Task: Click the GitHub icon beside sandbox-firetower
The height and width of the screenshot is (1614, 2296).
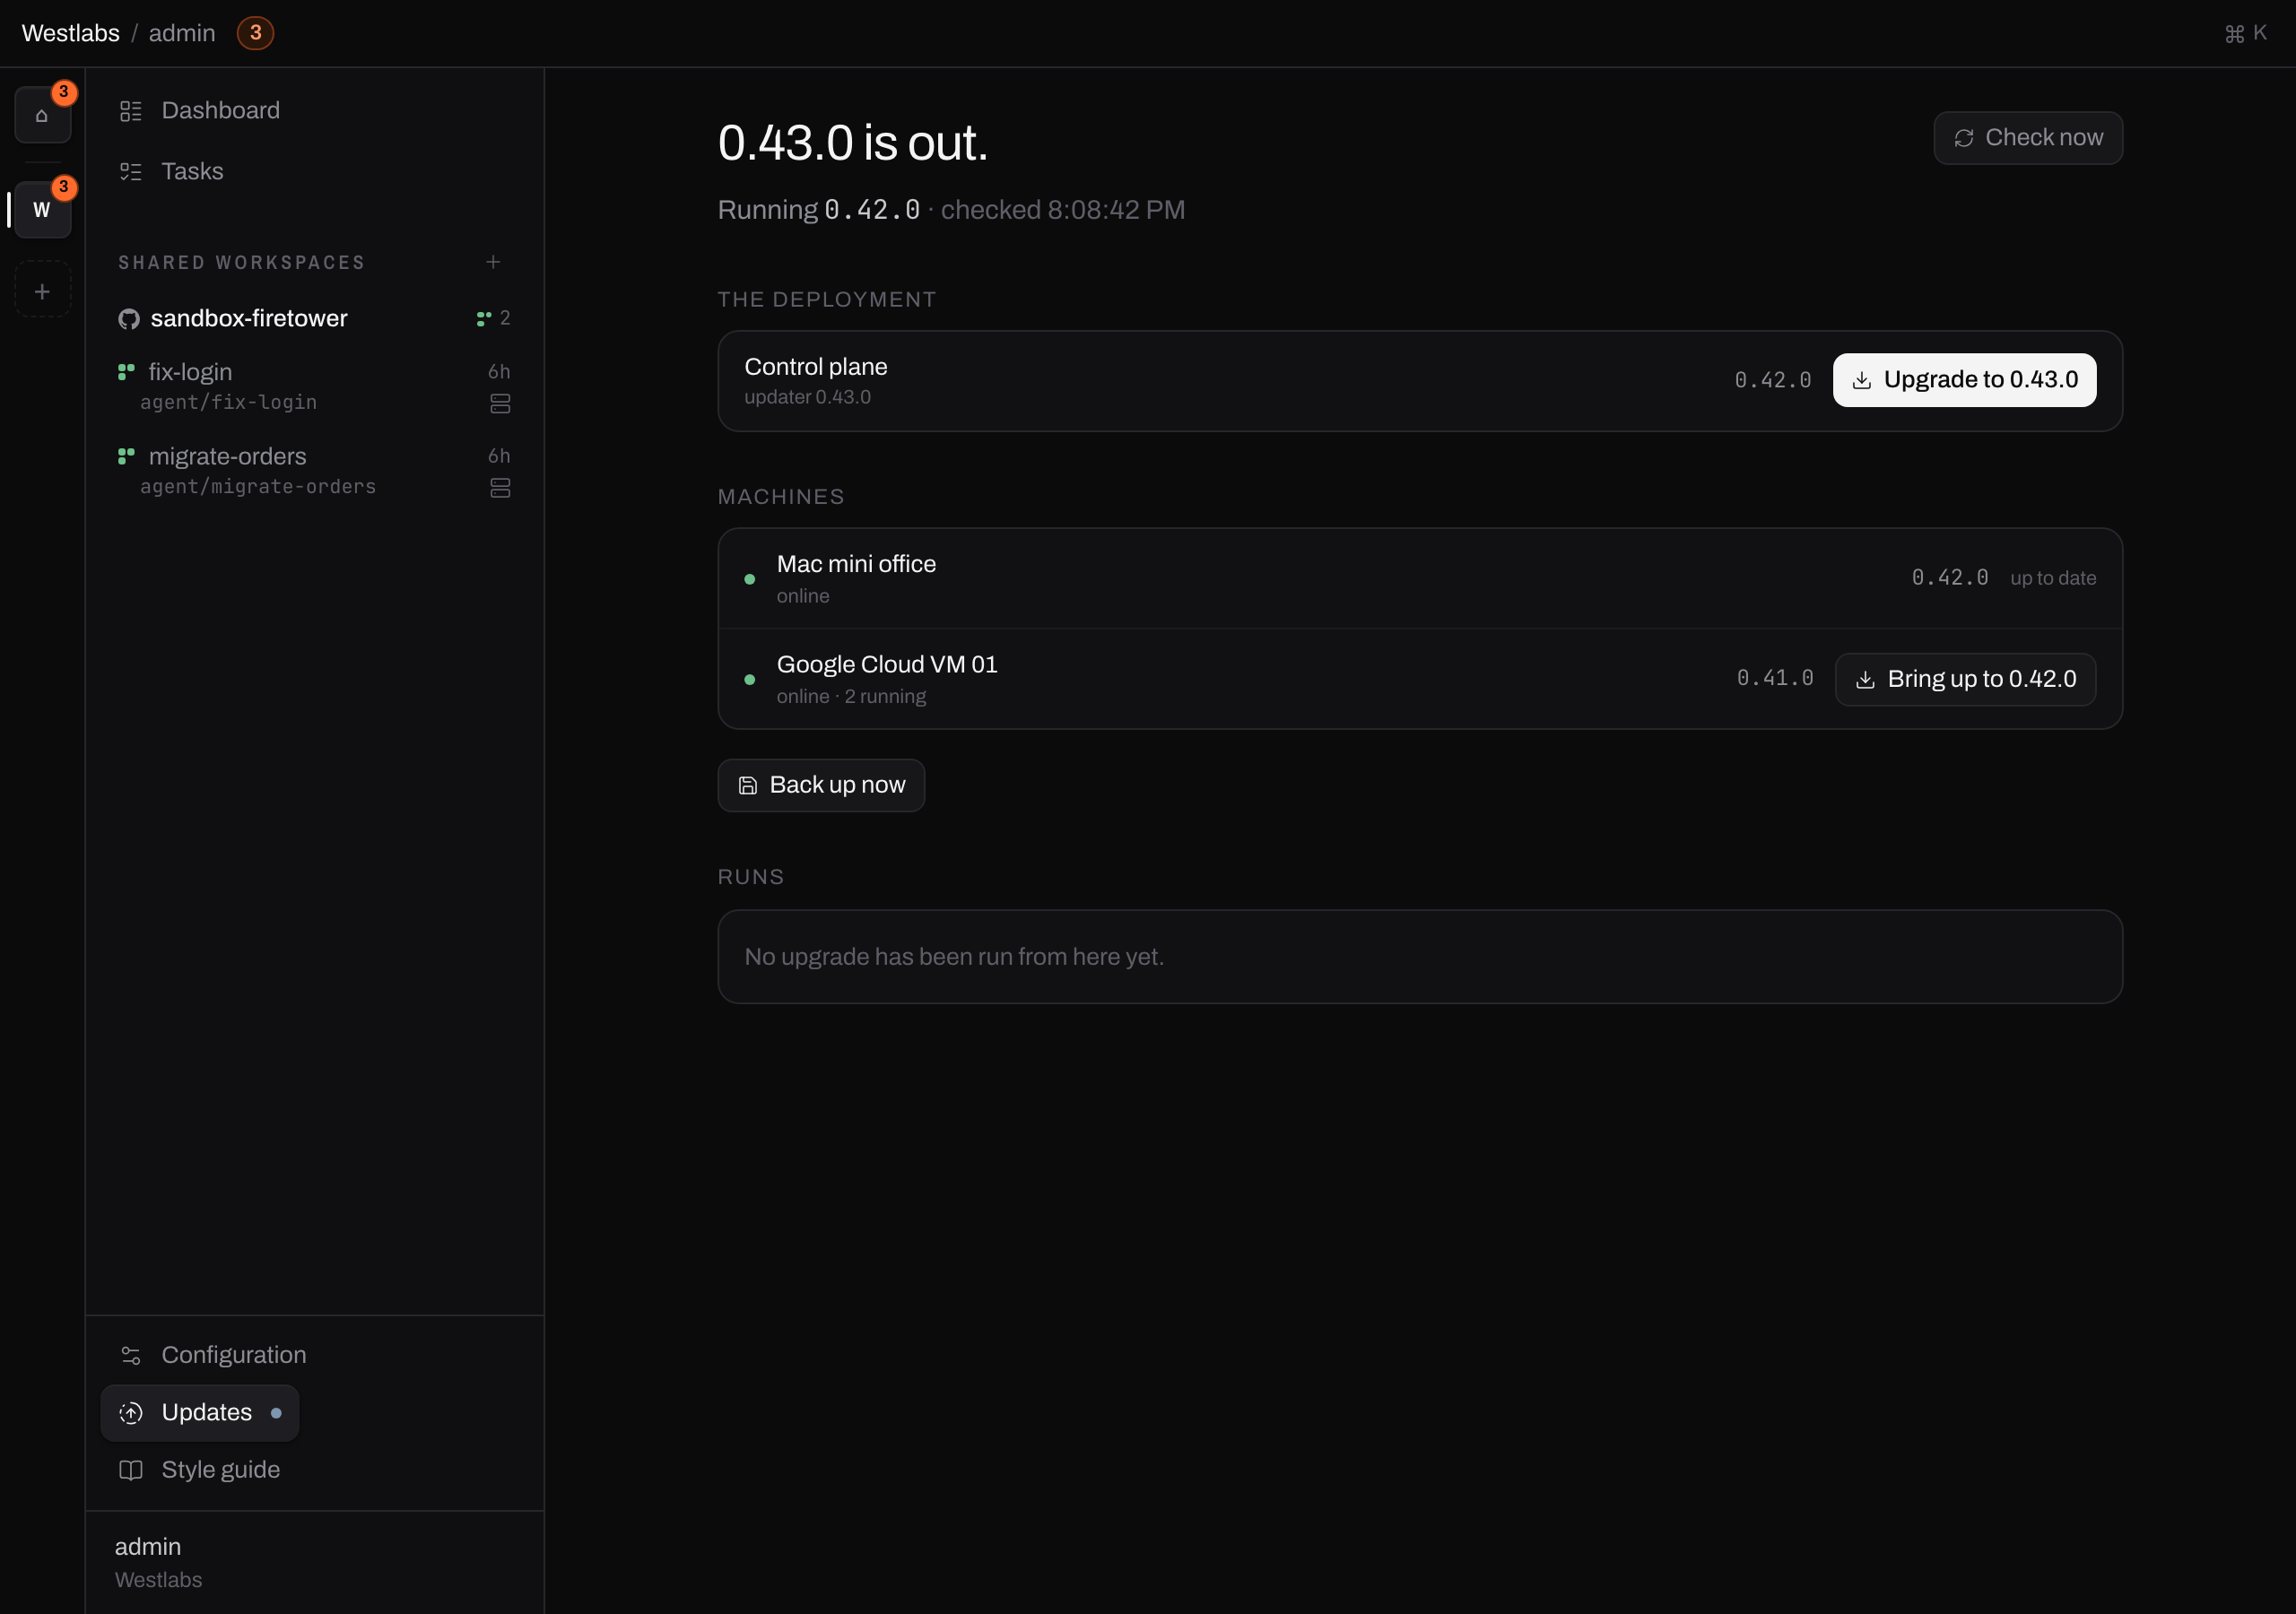Action: (129, 319)
